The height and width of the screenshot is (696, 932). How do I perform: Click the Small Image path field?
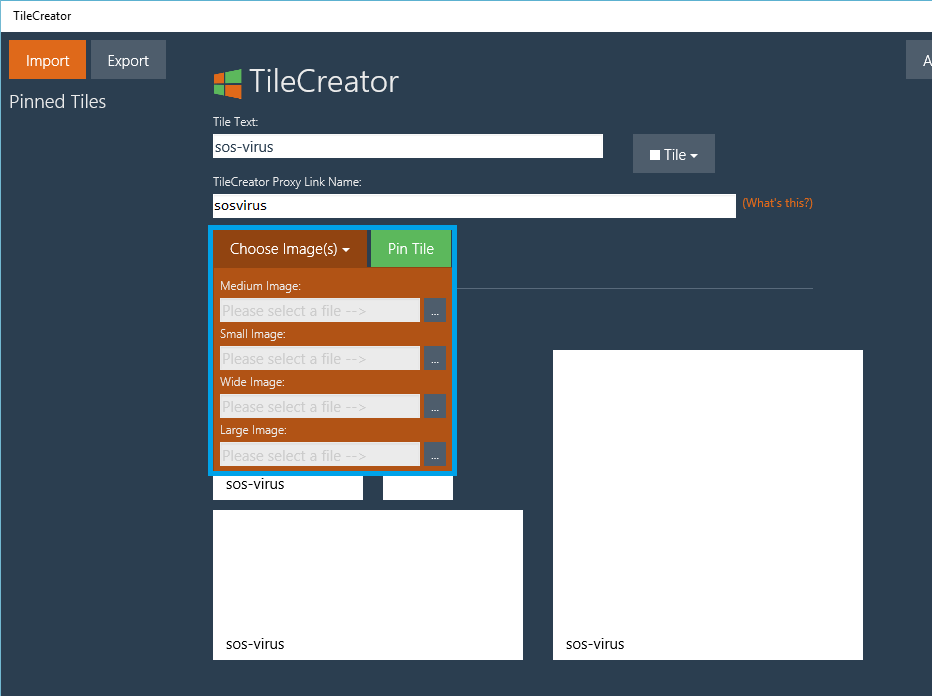(319, 358)
